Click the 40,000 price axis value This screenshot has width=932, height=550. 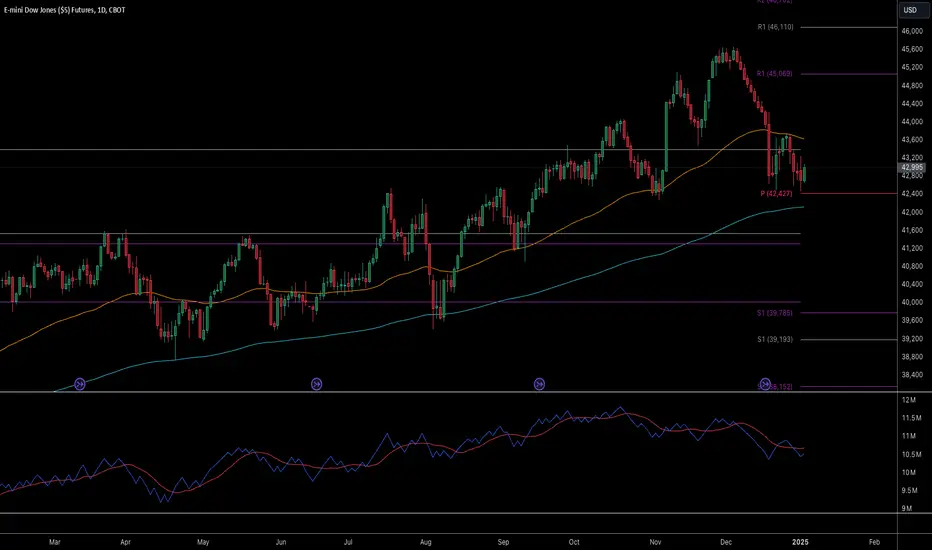912,303
